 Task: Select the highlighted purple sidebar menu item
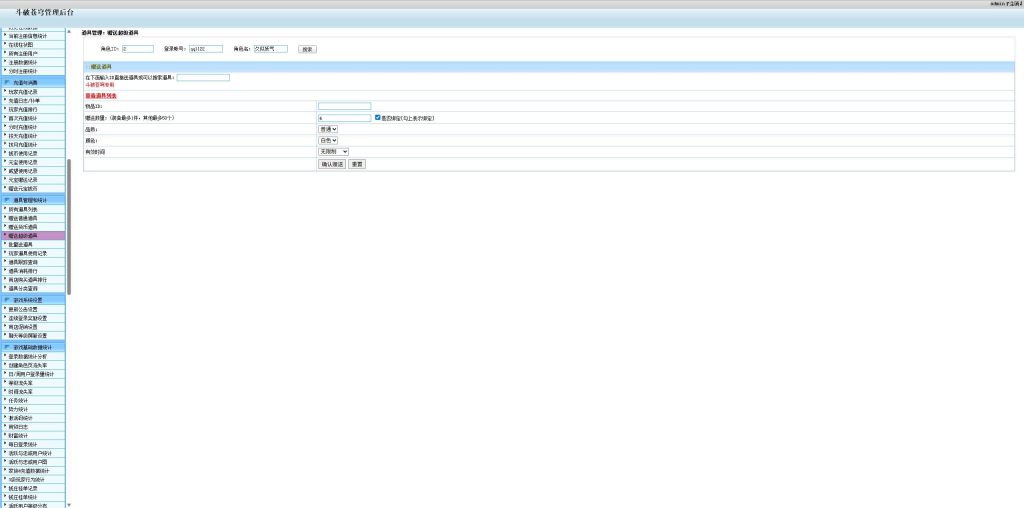pos(35,235)
